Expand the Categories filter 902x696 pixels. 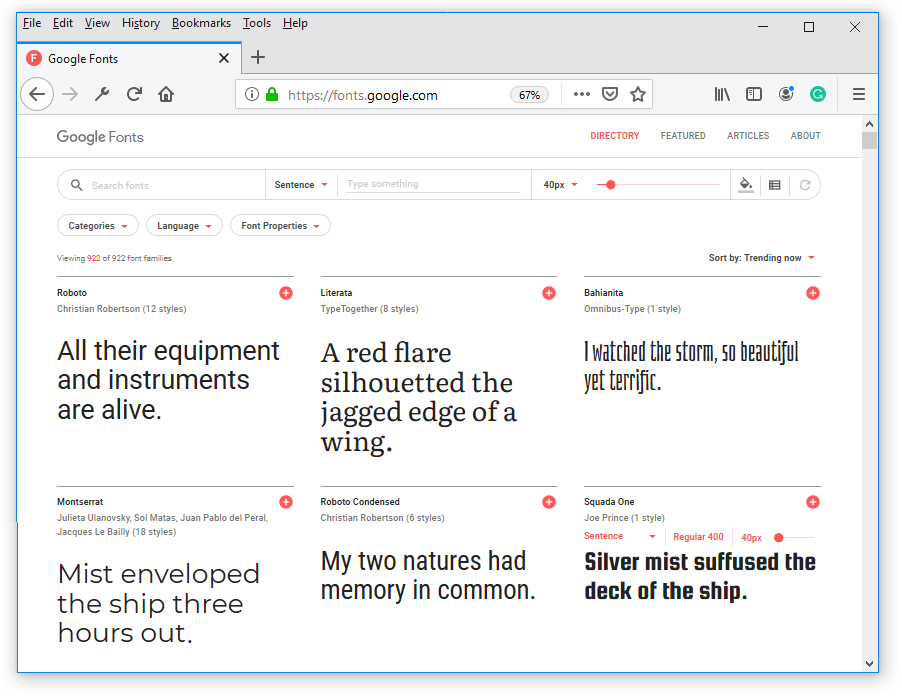(x=98, y=226)
